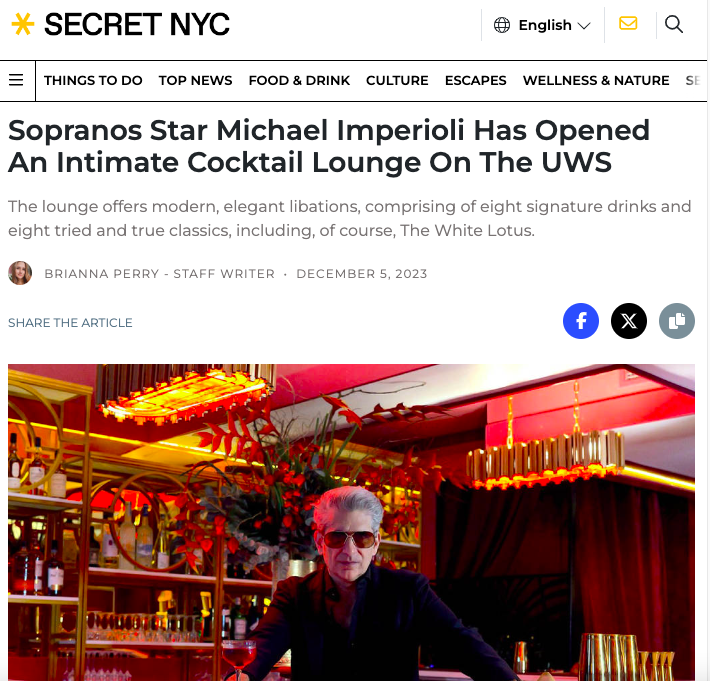Open the language chevron arrow

pos(584,26)
